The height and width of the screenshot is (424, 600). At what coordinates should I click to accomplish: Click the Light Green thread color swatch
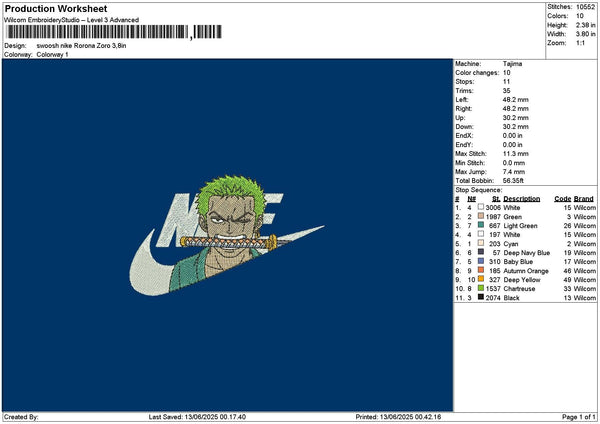pyautogui.click(x=481, y=225)
